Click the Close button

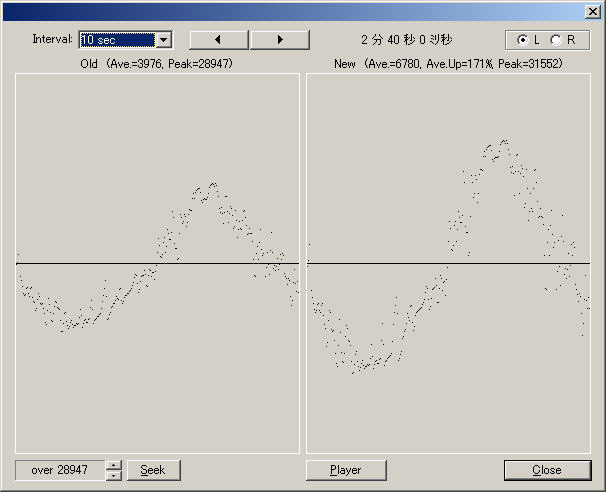click(x=547, y=470)
